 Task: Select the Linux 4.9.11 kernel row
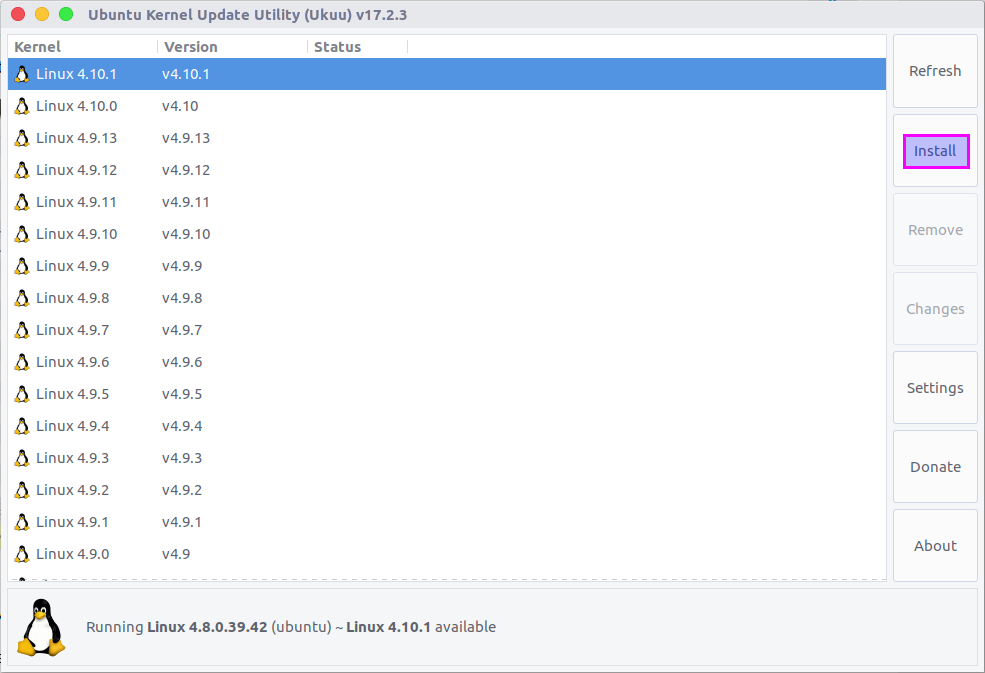(447, 202)
